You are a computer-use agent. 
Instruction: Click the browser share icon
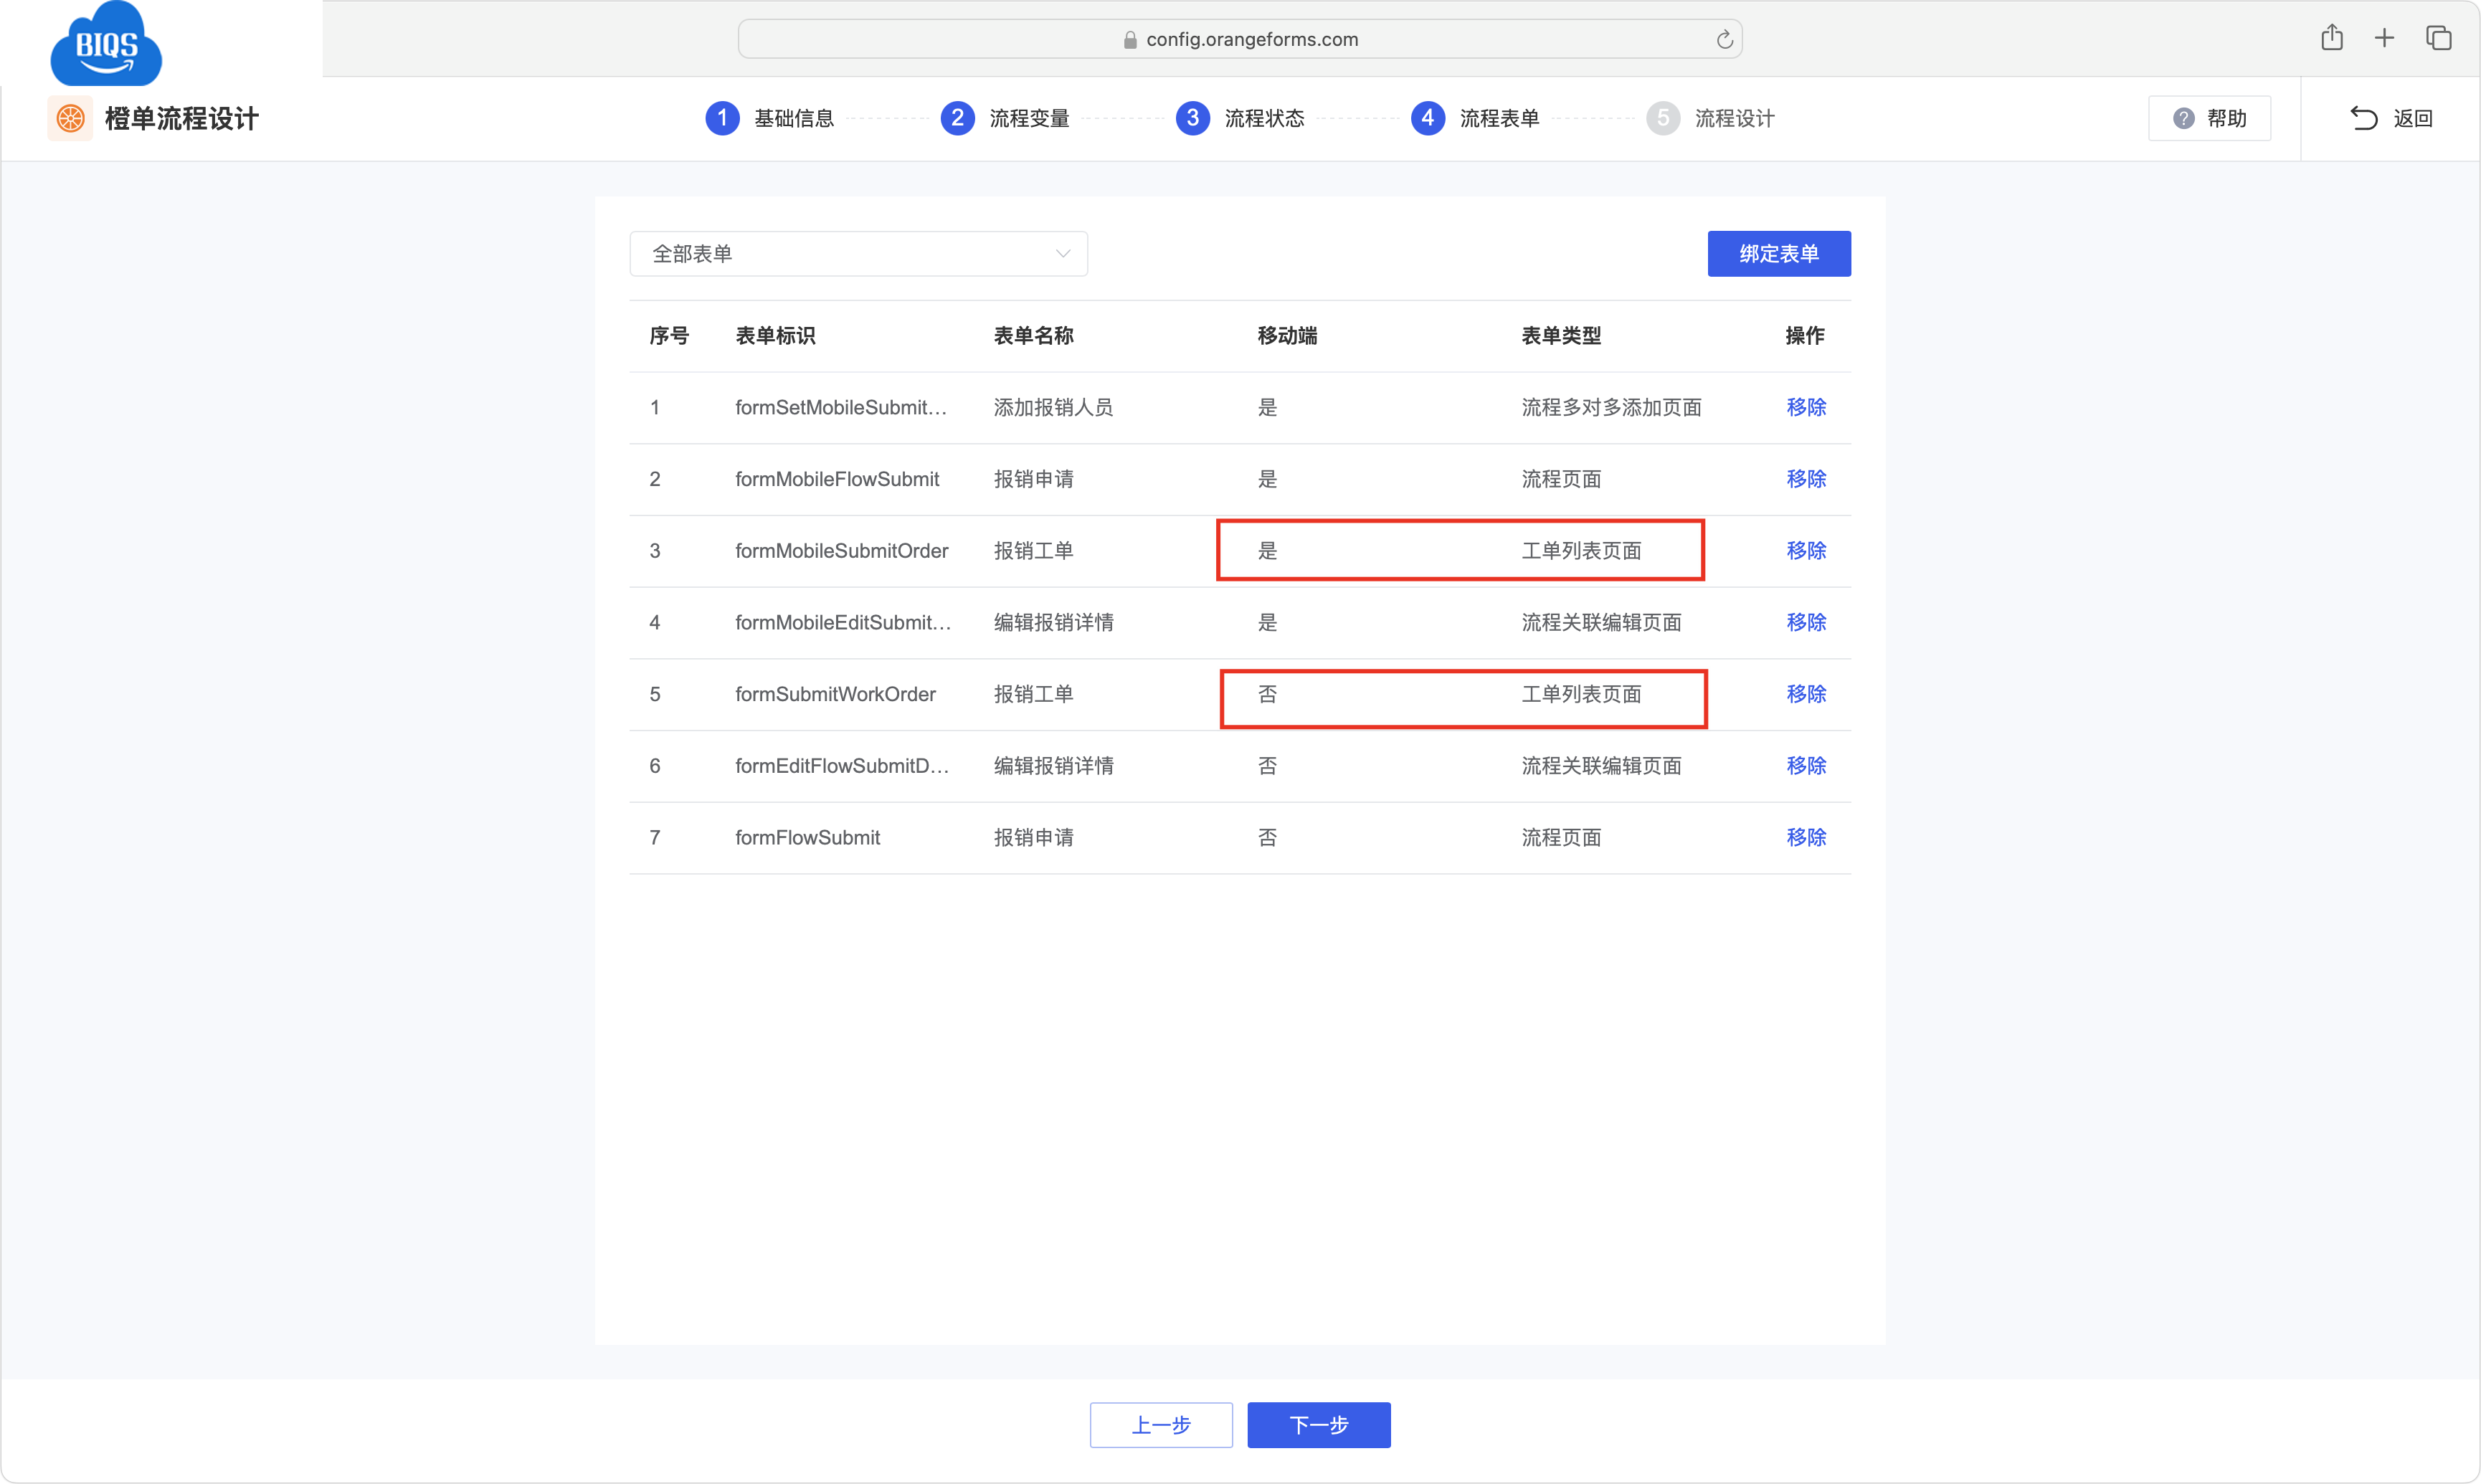(2331, 38)
